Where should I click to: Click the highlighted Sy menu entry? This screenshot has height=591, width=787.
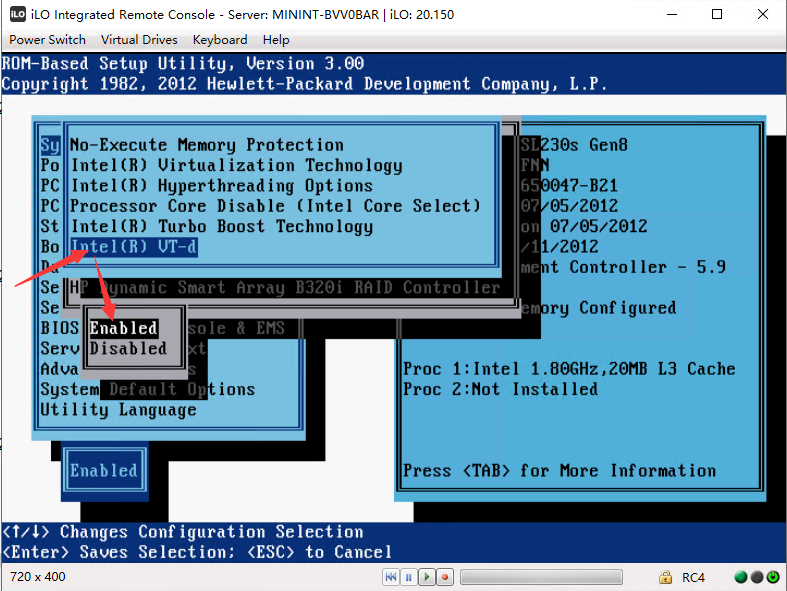click(x=50, y=146)
